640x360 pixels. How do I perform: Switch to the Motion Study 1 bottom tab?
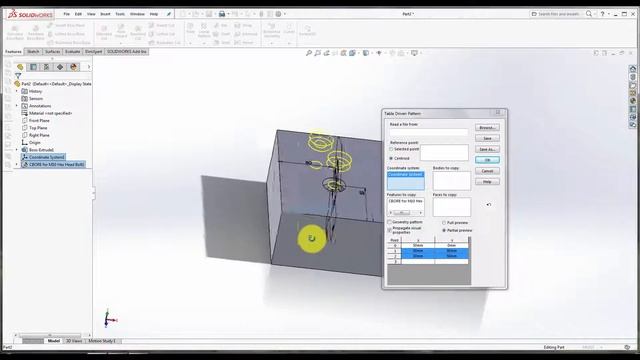[x=102, y=341]
